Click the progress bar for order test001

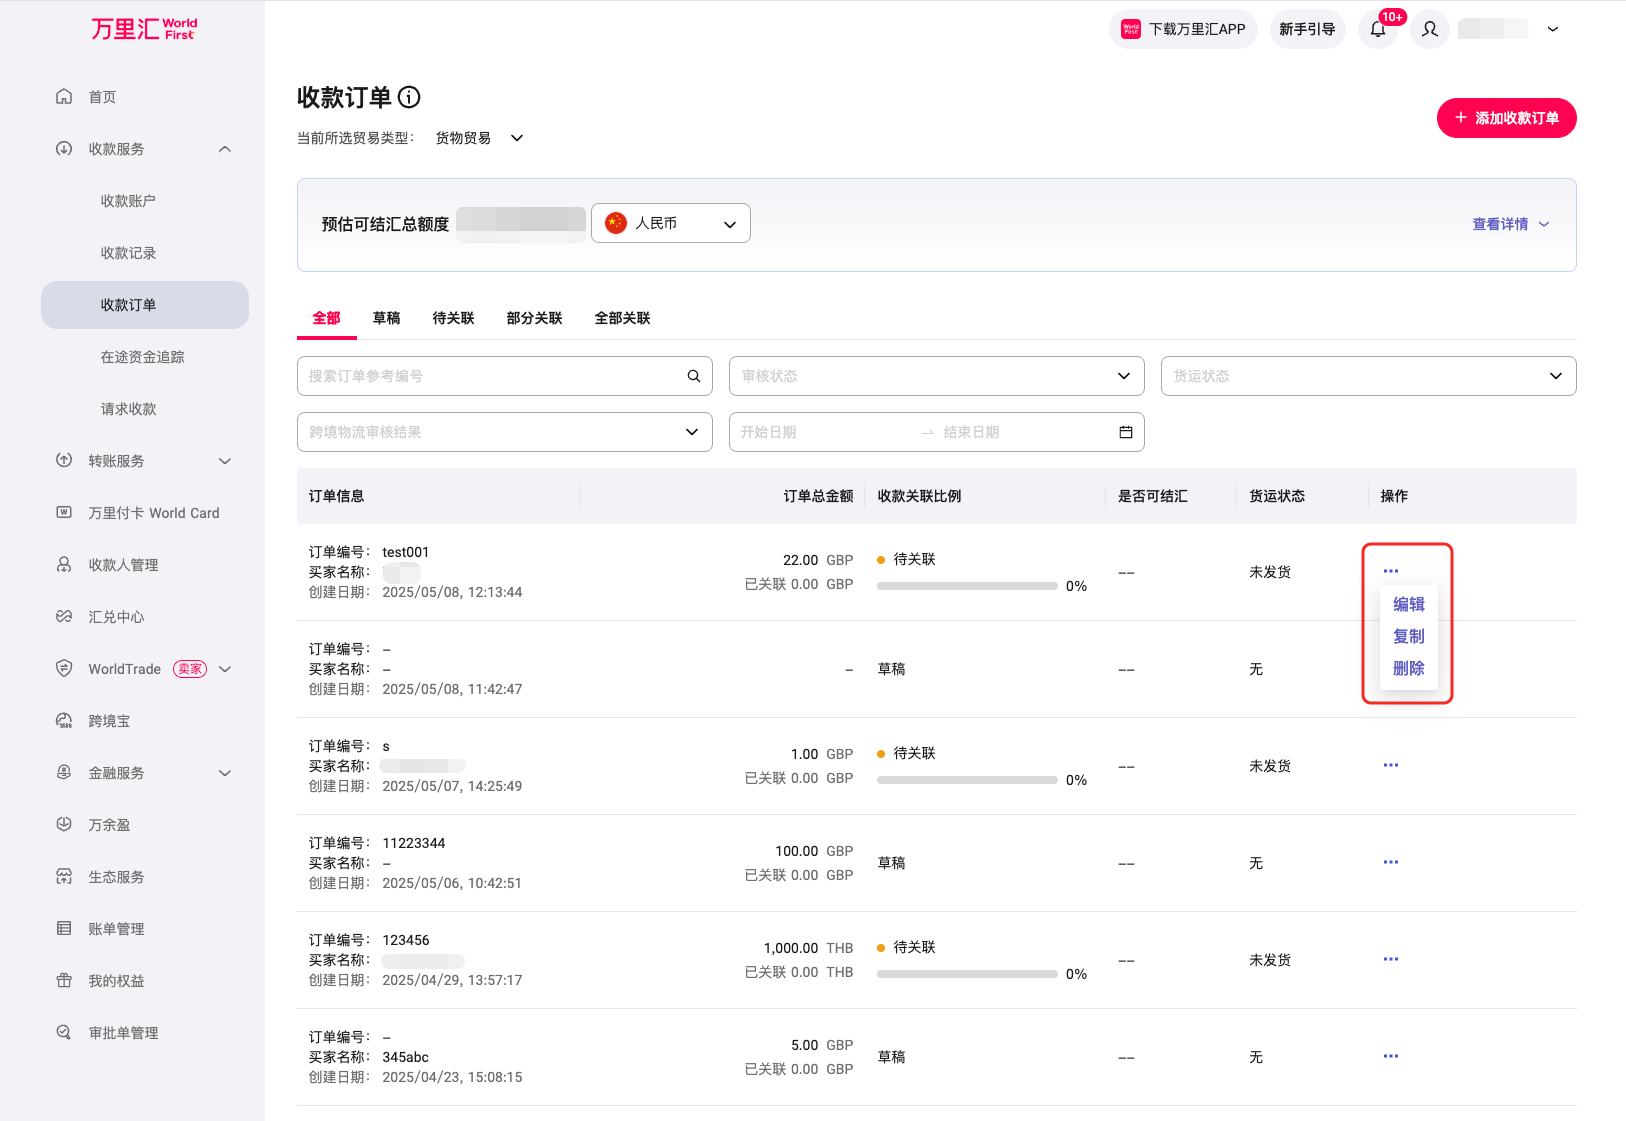pos(966,586)
